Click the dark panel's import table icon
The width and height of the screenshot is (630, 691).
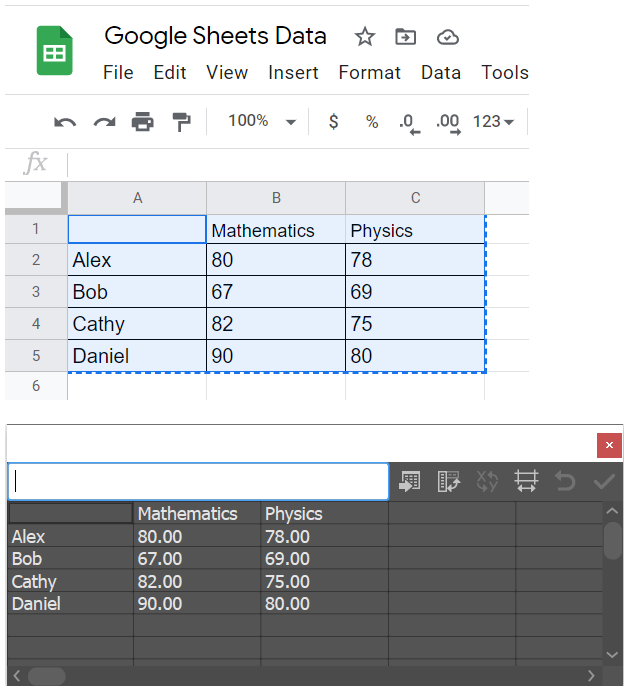click(x=409, y=481)
